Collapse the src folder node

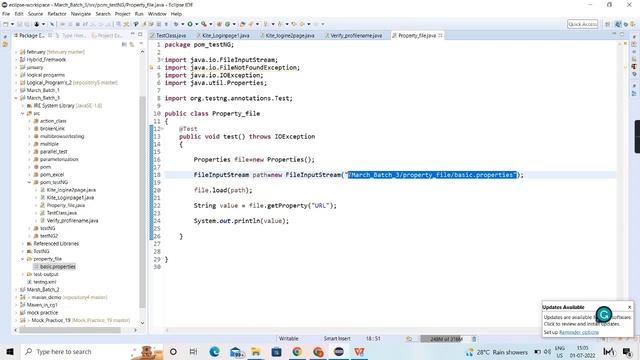point(23,113)
